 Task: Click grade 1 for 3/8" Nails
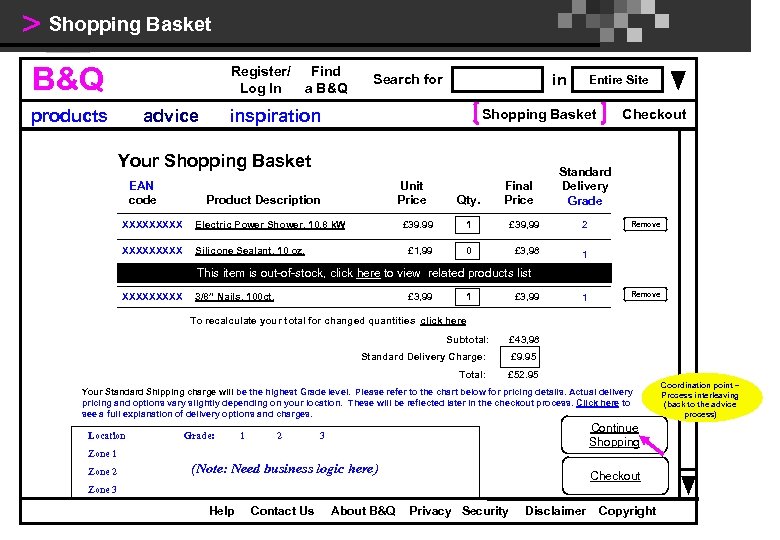click(x=585, y=297)
